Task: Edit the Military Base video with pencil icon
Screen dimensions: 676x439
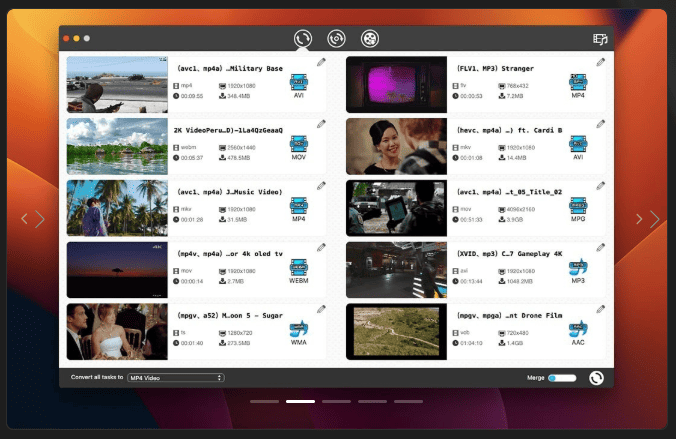Action: coord(321,62)
